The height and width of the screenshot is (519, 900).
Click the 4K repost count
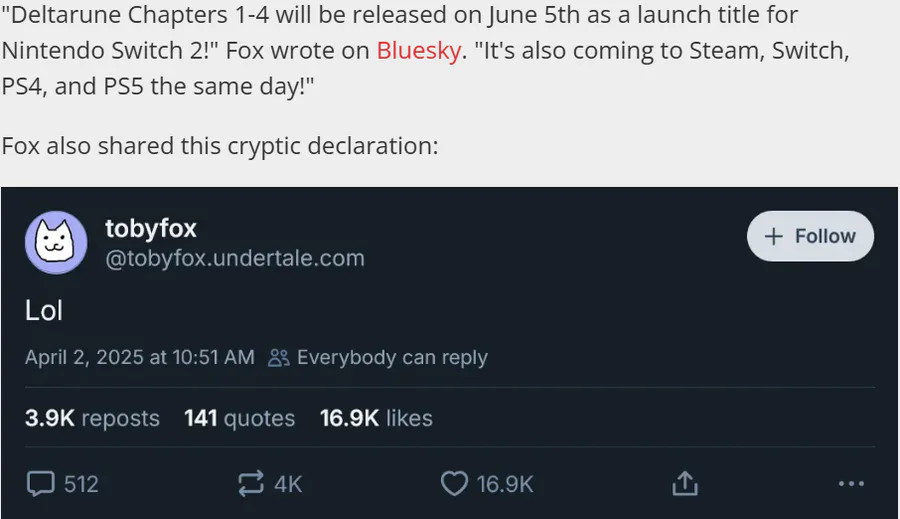(x=288, y=484)
